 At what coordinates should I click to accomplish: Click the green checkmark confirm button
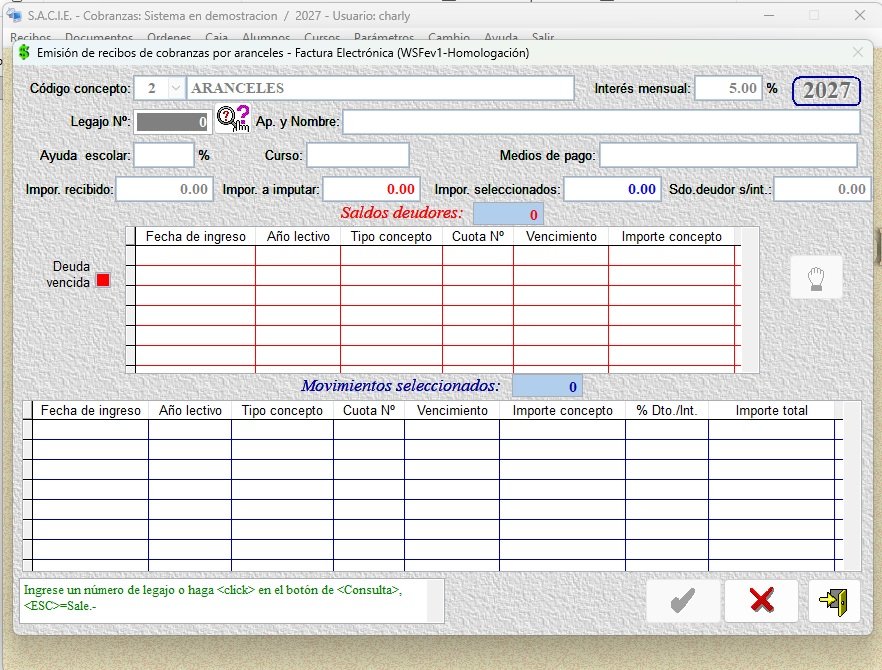(x=683, y=601)
